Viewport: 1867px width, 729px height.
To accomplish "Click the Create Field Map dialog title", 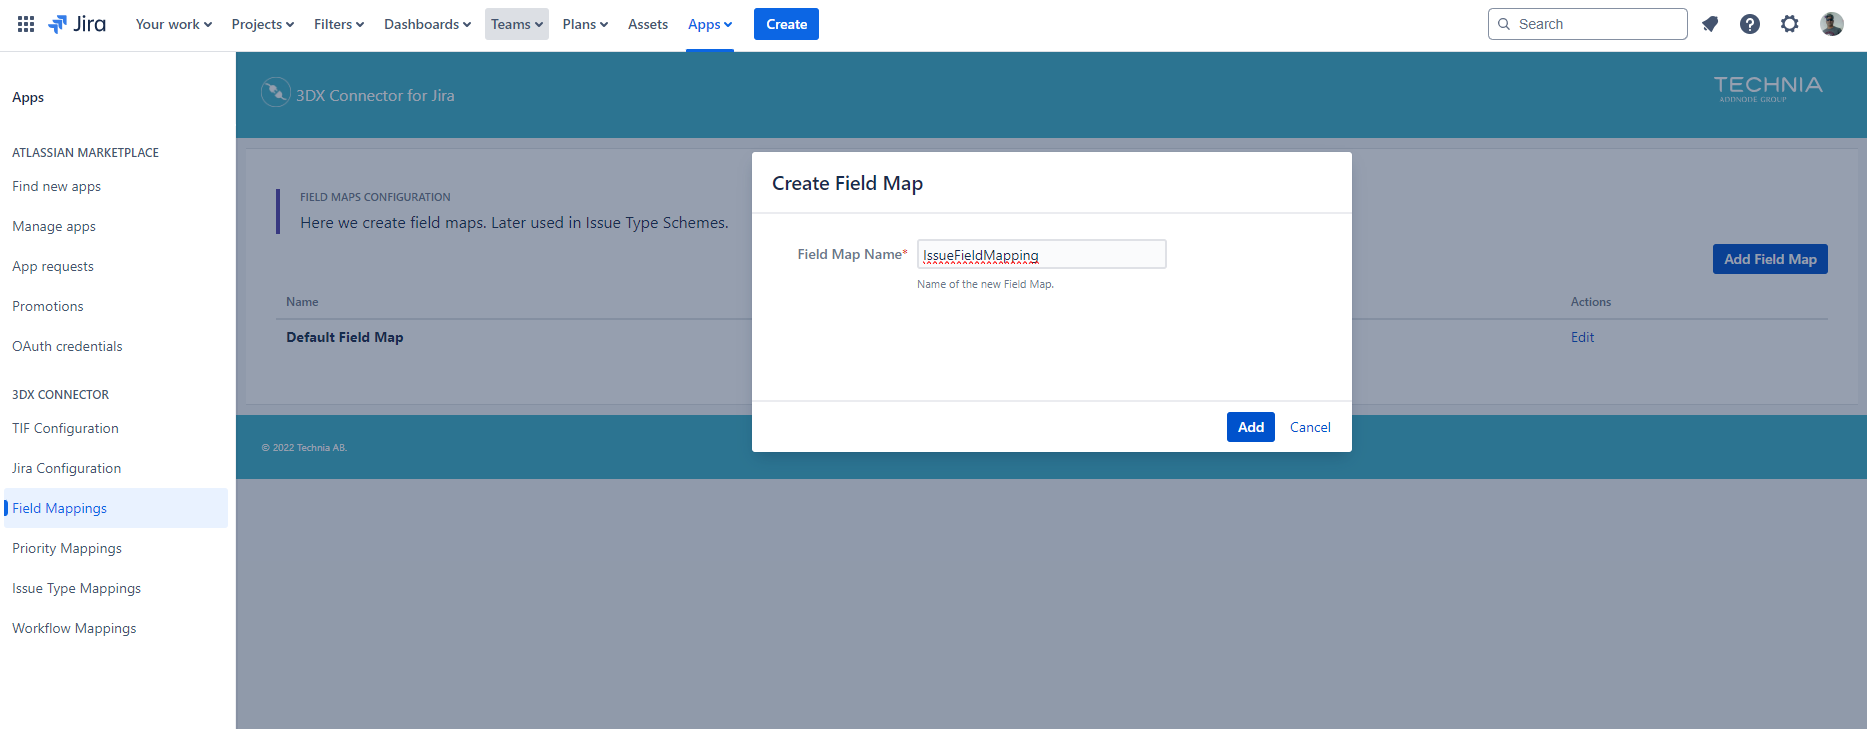I will click(x=847, y=183).
